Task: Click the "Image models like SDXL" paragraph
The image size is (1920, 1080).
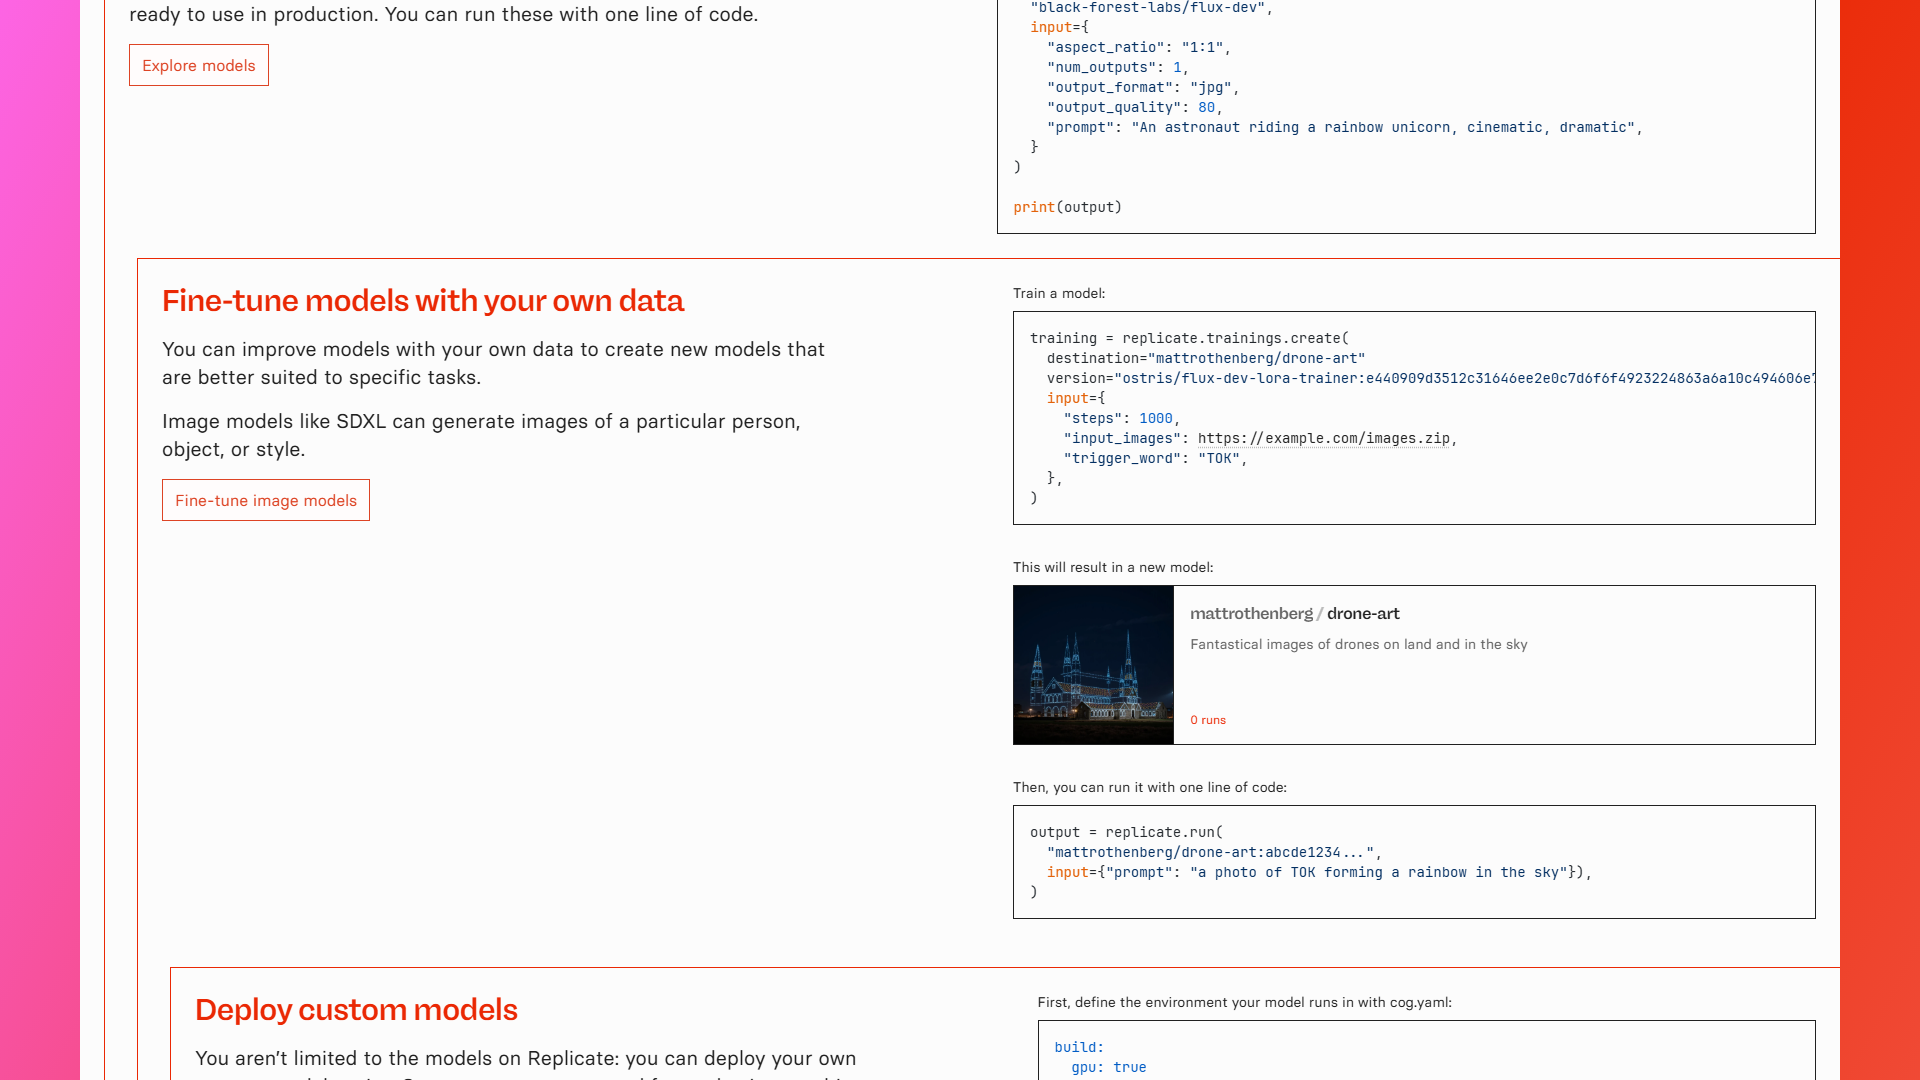Action: (481, 436)
